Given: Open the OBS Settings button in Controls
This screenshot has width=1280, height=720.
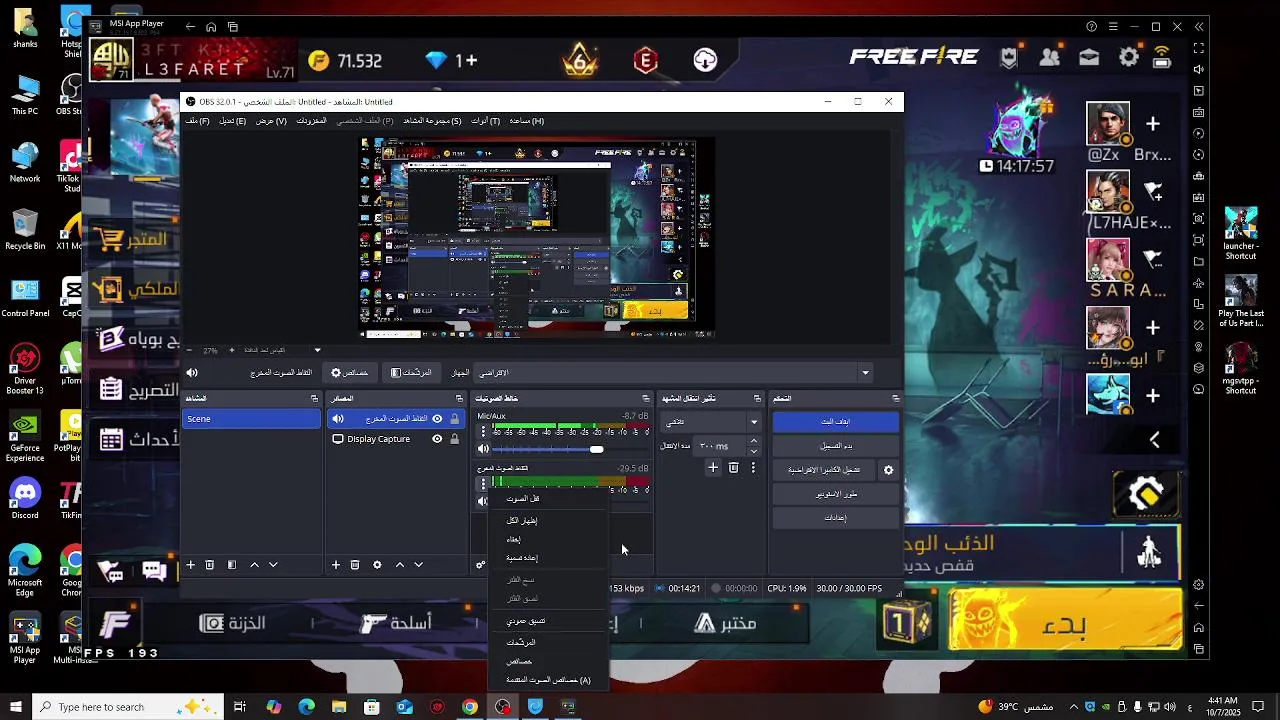Looking at the screenshot, I should tap(835, 518).
